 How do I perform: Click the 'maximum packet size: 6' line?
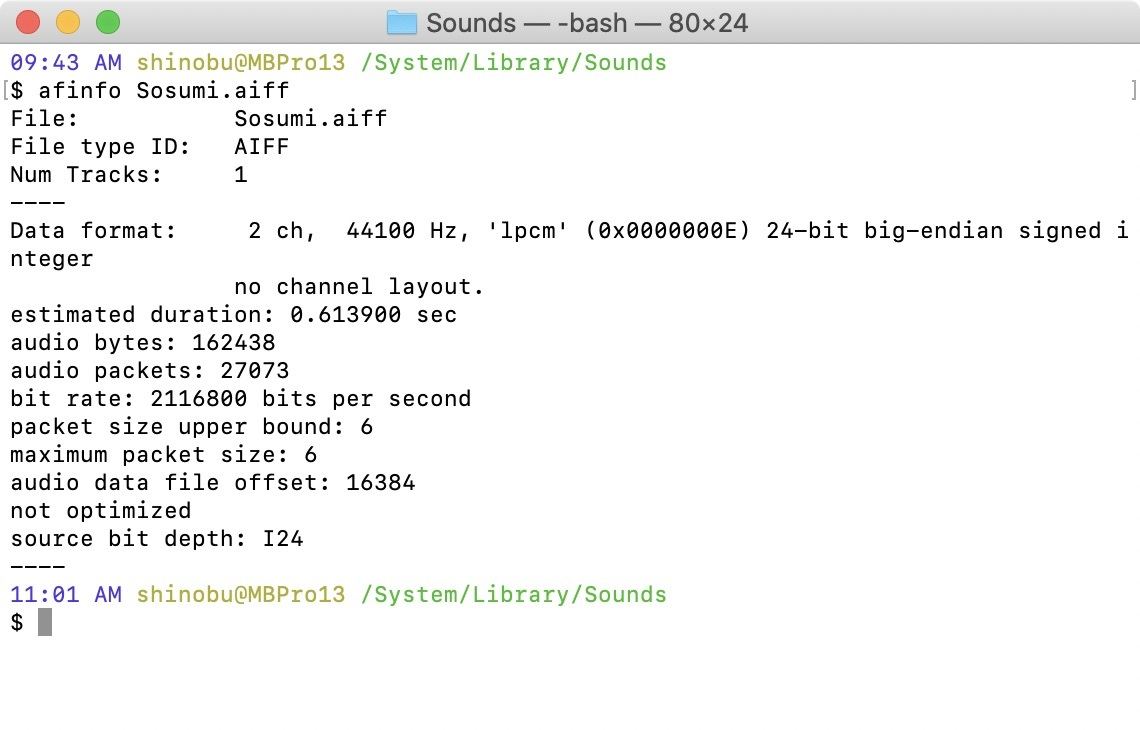click(x=164, y=454)
